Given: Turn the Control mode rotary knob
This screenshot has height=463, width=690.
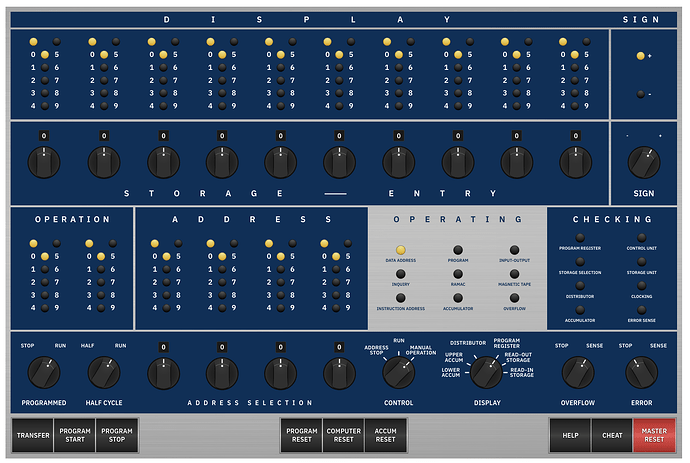Looking at the screenshot, I should tap(399, 373).
